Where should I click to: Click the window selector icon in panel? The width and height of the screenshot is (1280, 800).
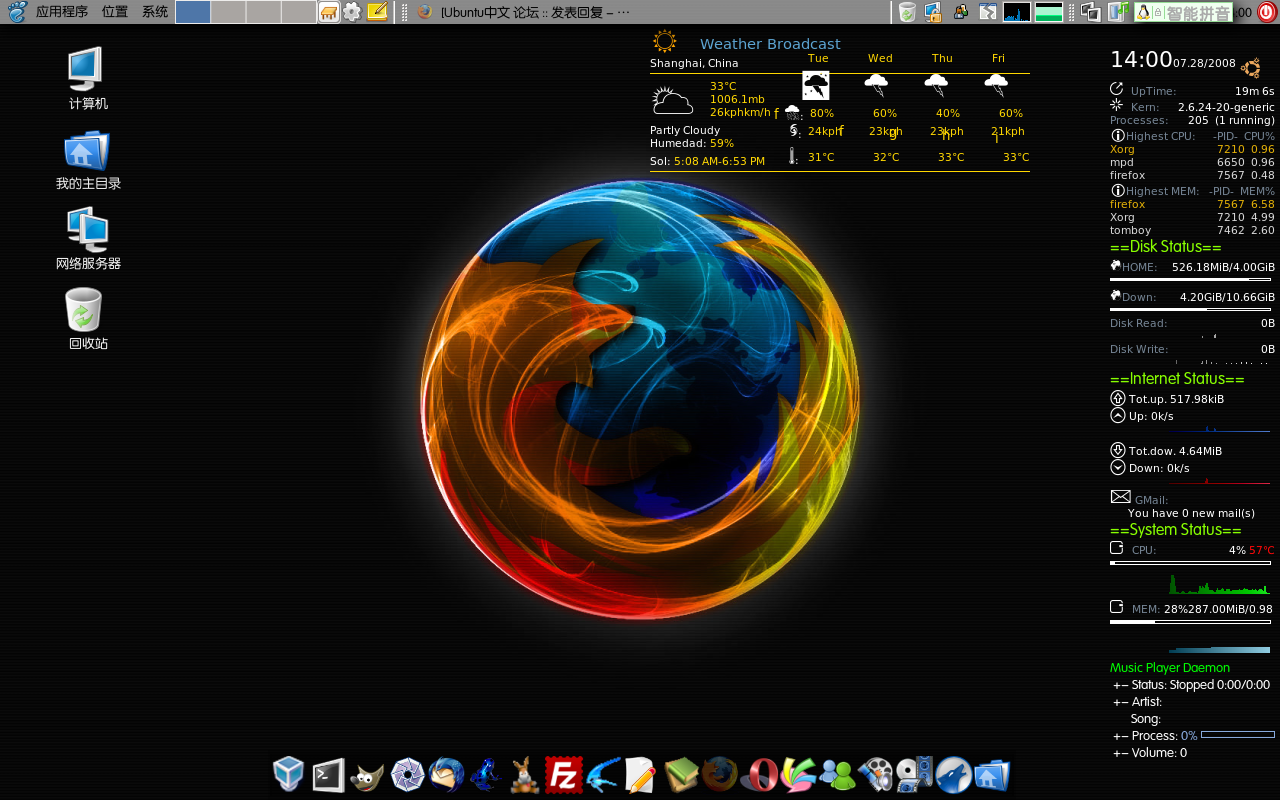tap(1091, 12)
